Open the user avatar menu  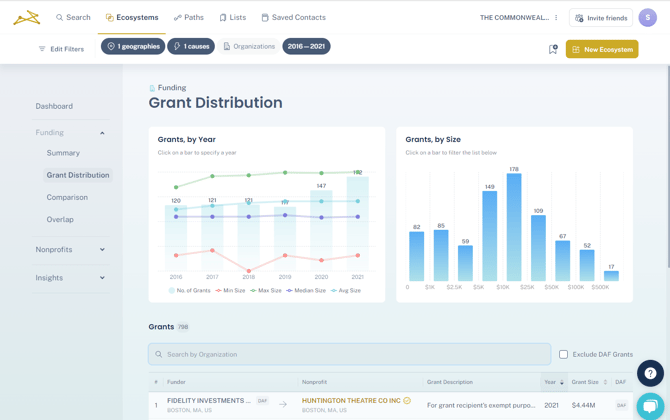[x=647, y=18]
